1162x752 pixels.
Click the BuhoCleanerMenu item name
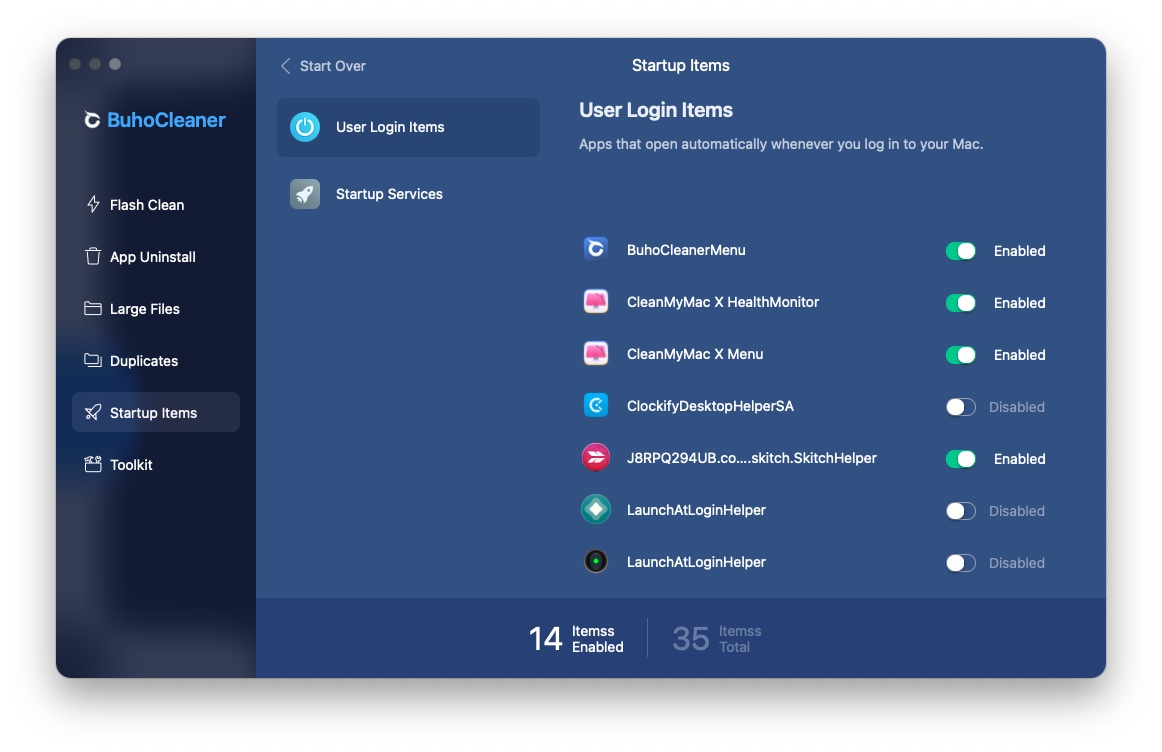(x=686, y=250)
